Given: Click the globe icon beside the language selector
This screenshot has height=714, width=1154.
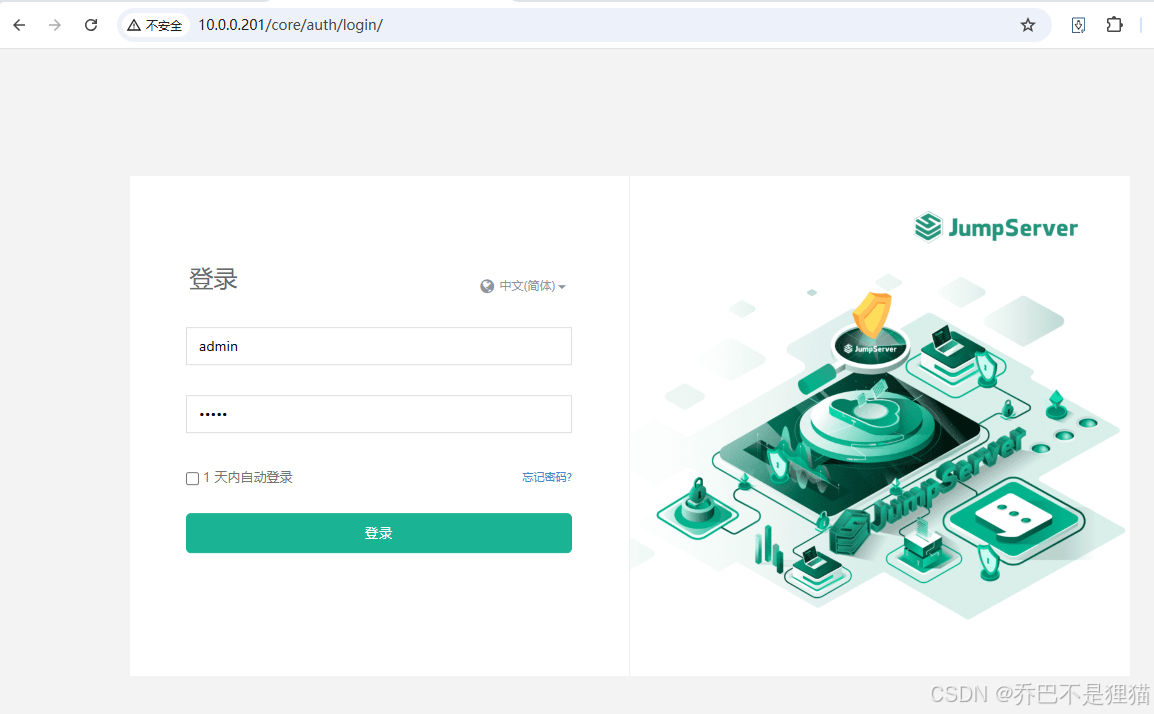Looking at the screenshot, I should [x=487, y=286].
